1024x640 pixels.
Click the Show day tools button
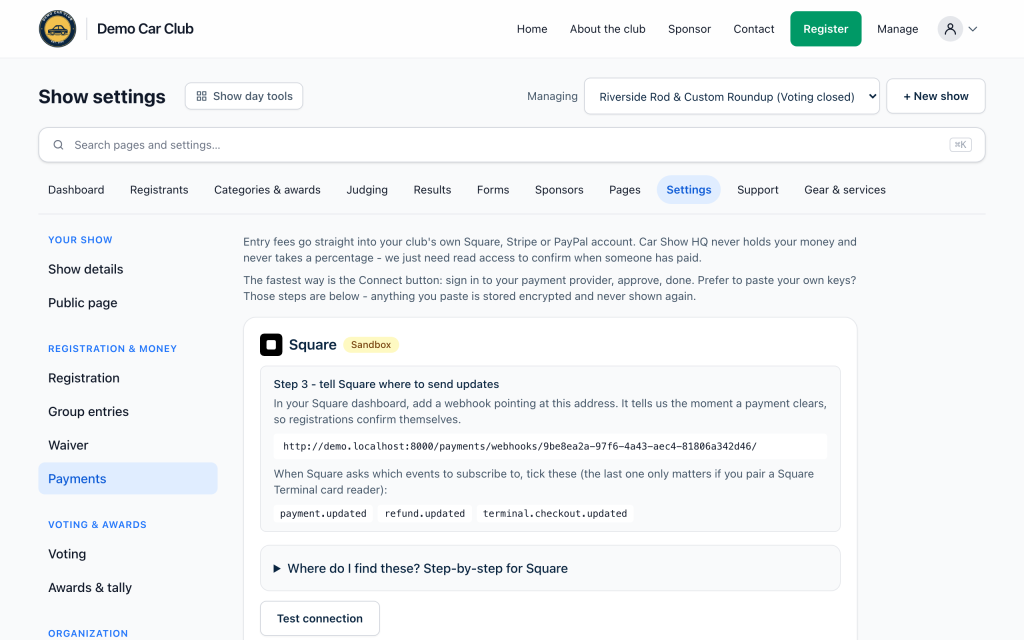(x=244, y=96)
